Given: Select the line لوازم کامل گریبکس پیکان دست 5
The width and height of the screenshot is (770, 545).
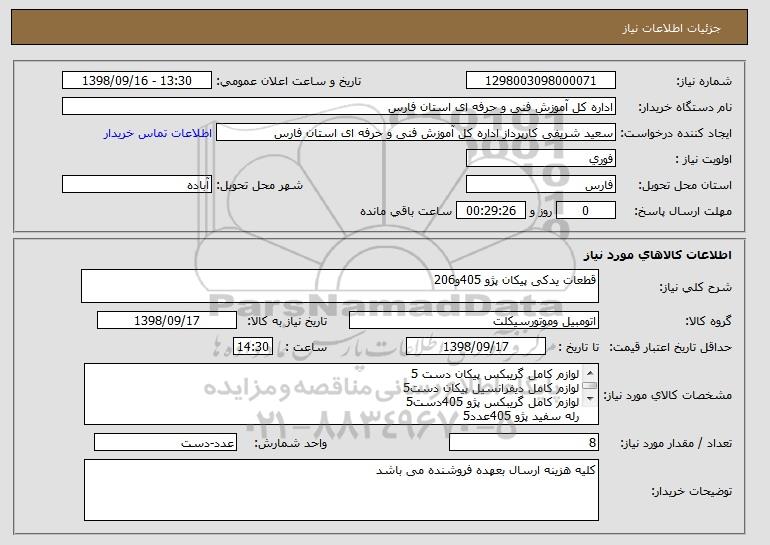Looking at the screenshot, I should click(495, 375).
